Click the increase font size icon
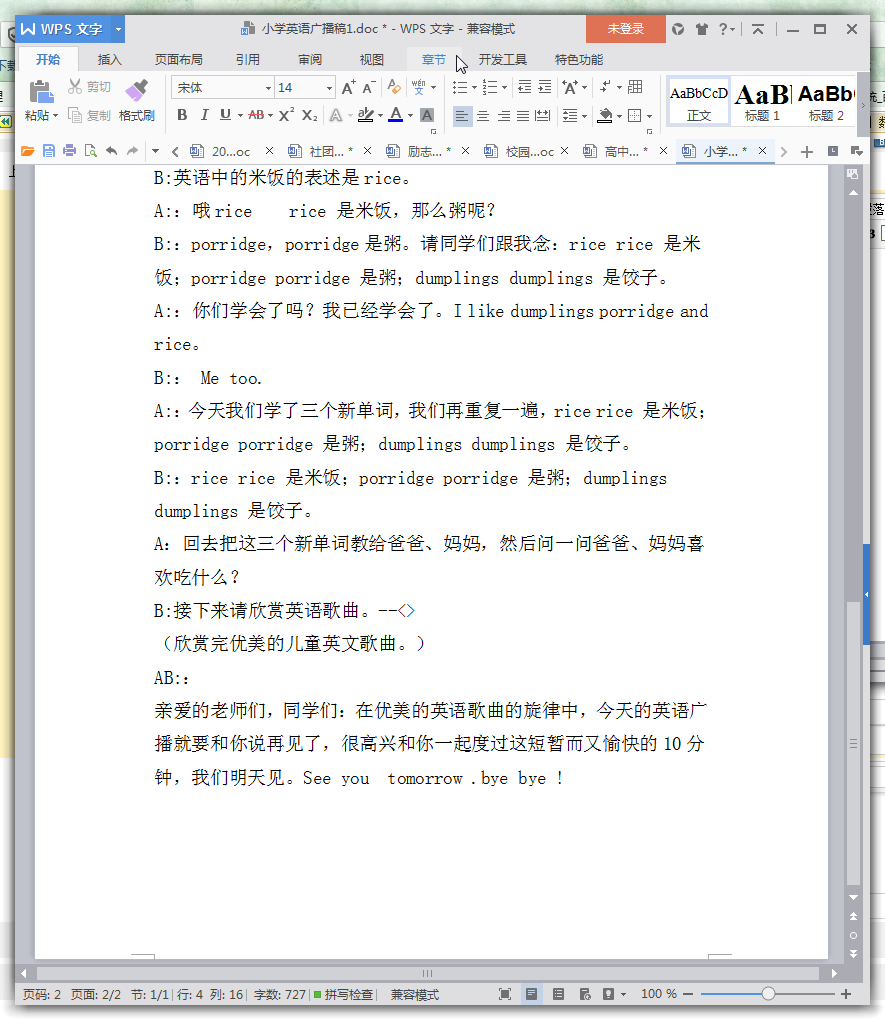This screenshot has height=1020, width=885. pos(348,88)
